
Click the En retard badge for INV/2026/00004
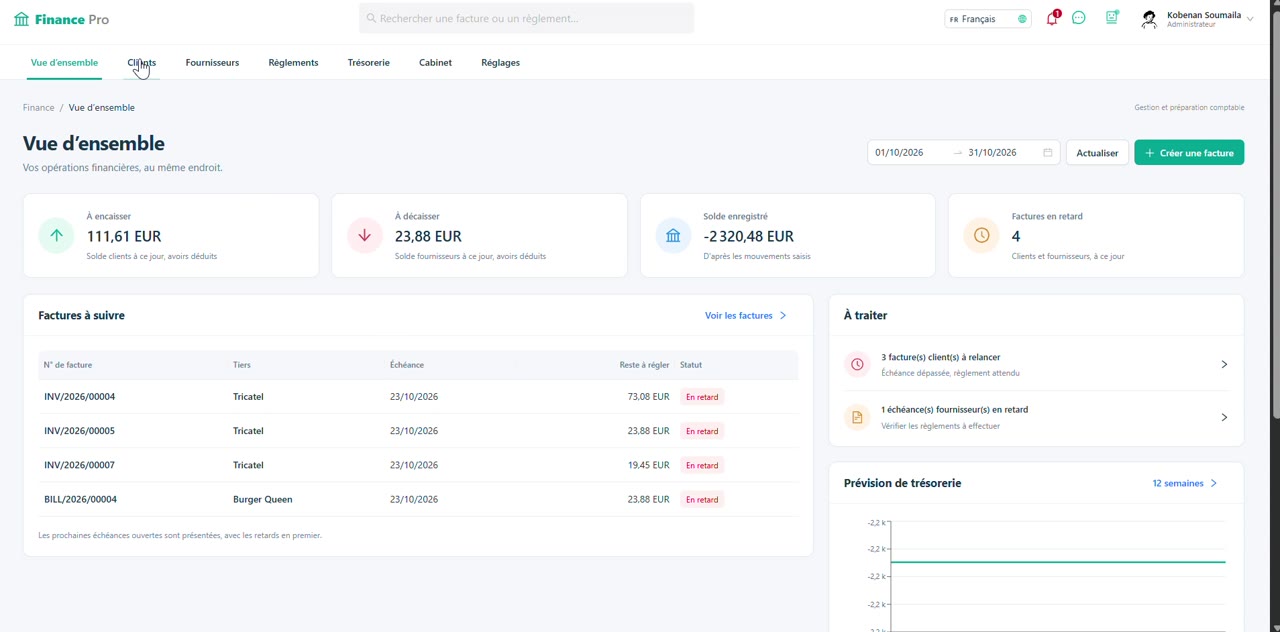click(x=702, y=397)
